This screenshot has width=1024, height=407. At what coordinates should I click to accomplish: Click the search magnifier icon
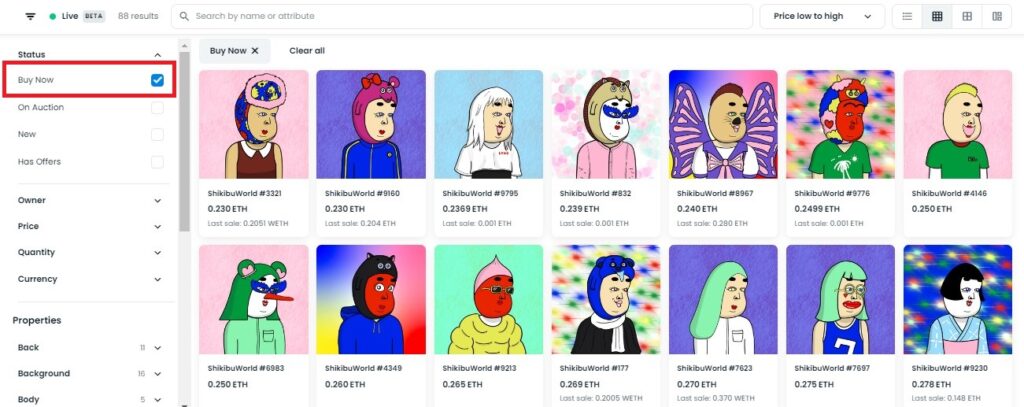pos(185,16)
